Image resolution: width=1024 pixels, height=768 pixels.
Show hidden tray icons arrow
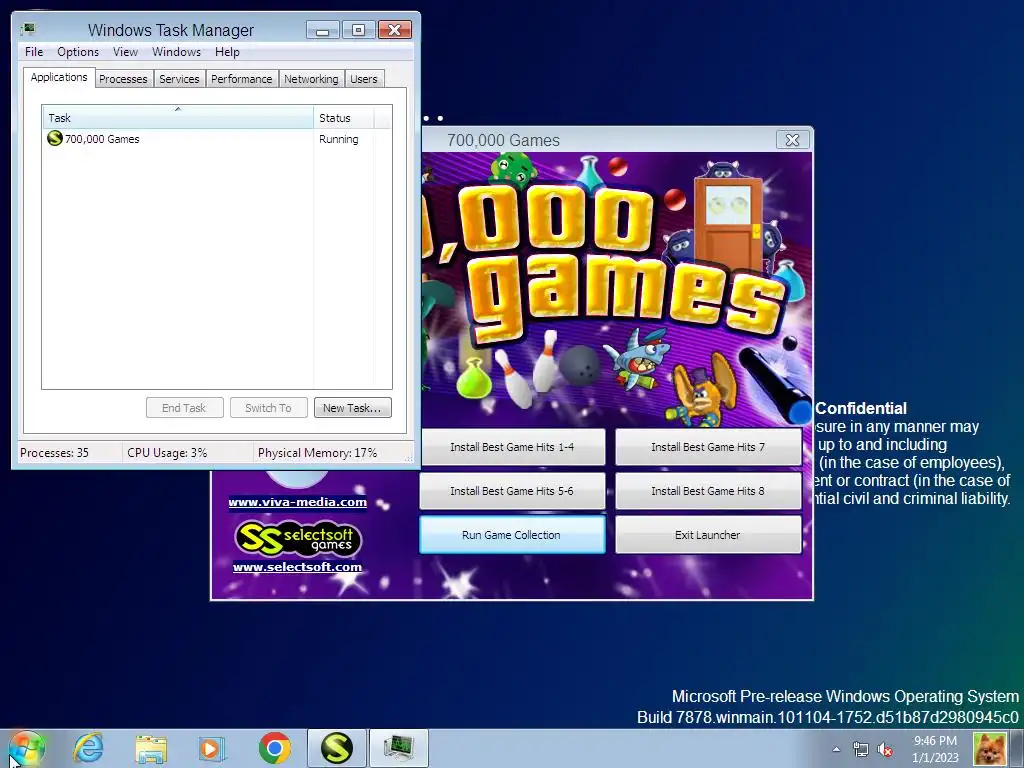(x=836, y=749)
